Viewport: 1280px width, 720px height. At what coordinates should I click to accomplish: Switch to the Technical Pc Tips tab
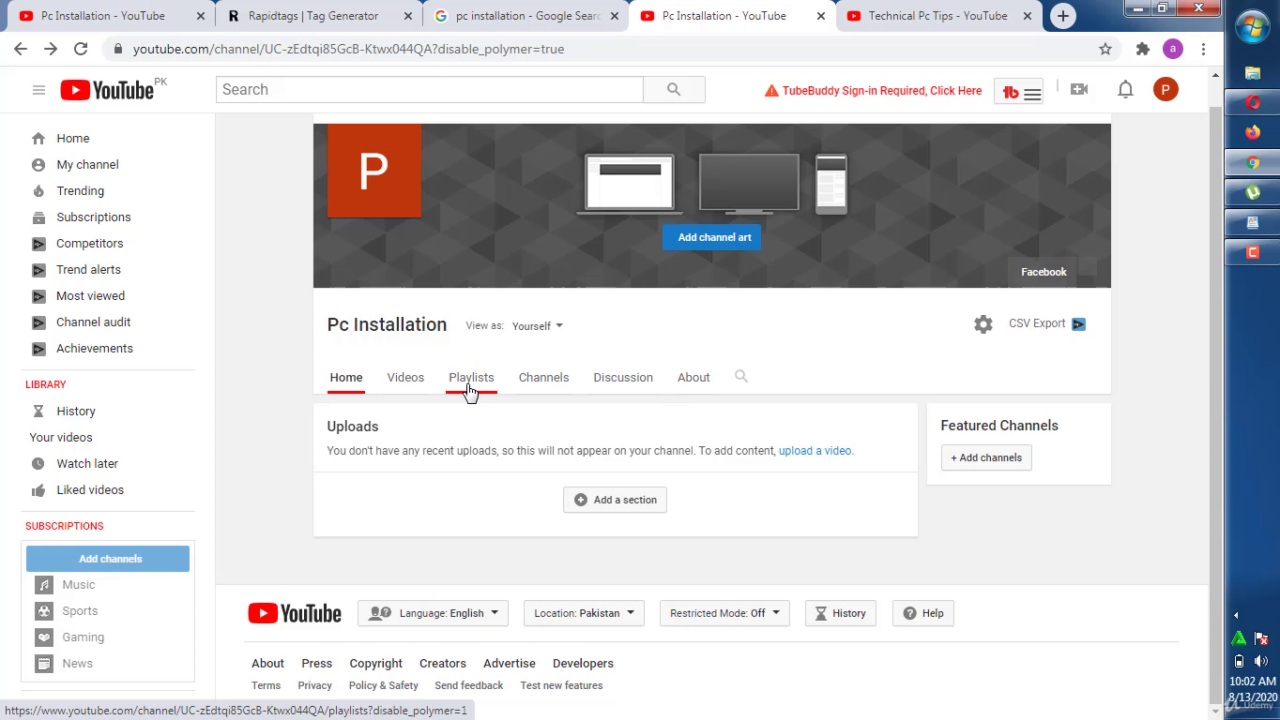coord(938,16)
